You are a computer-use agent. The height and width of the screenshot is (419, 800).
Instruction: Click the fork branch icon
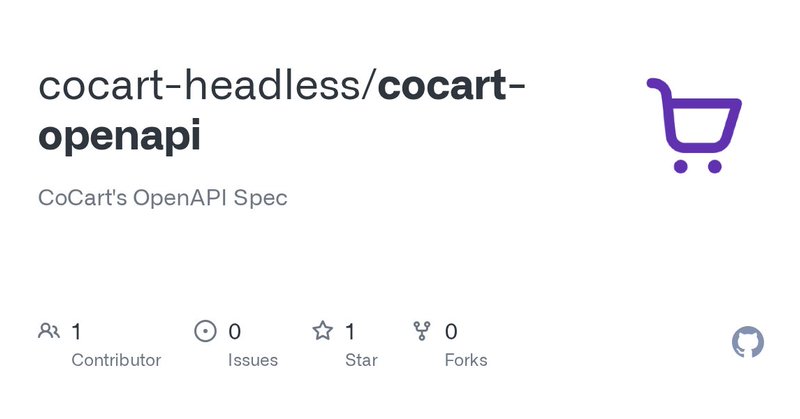click(421, 331)
